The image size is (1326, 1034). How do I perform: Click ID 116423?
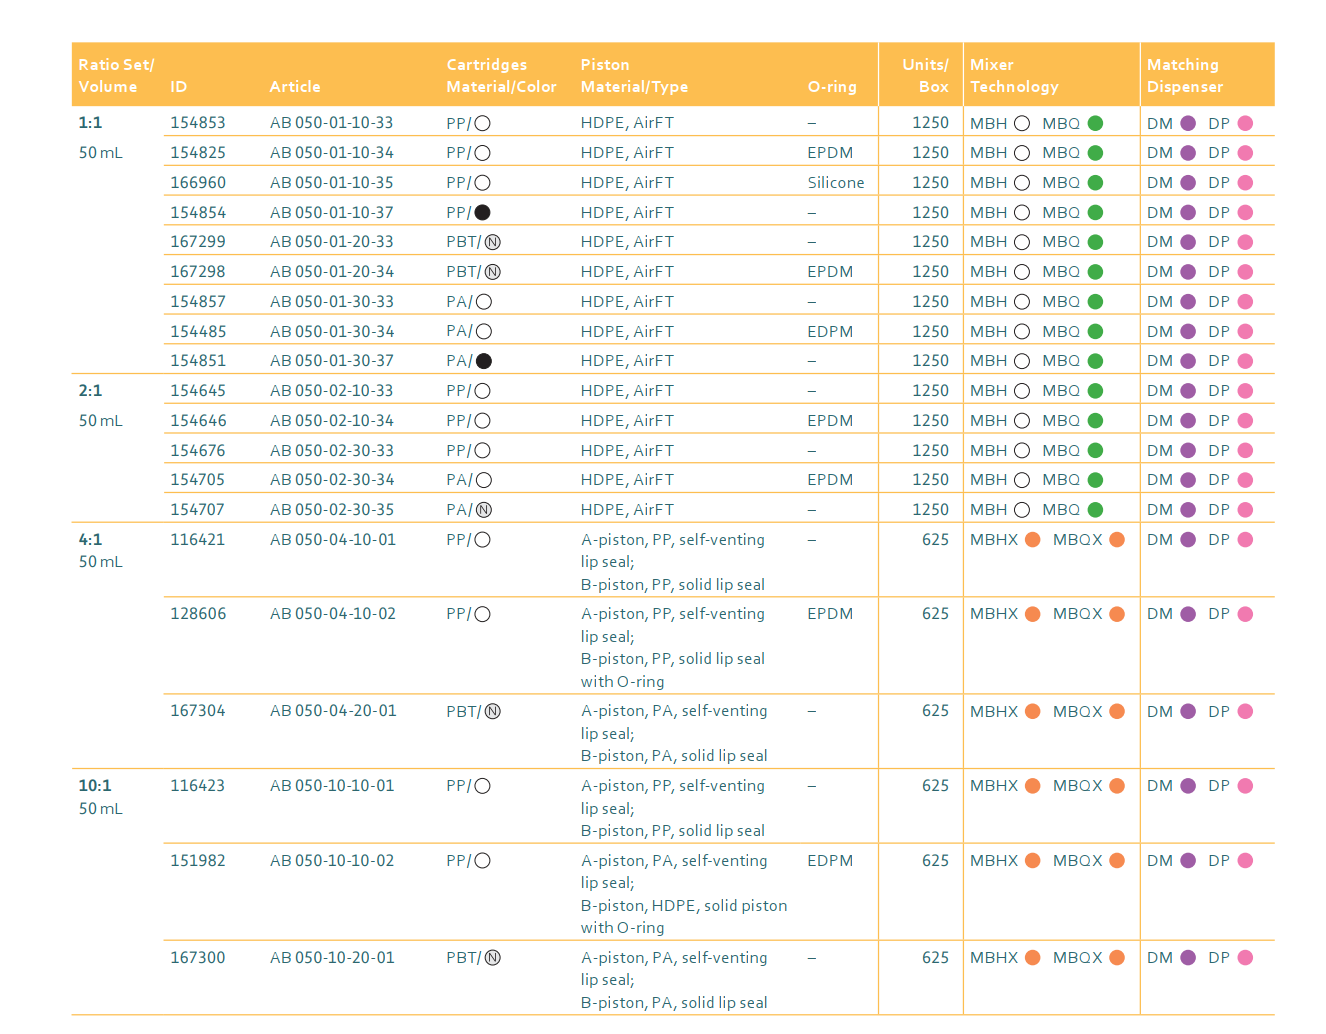point(198,786)
